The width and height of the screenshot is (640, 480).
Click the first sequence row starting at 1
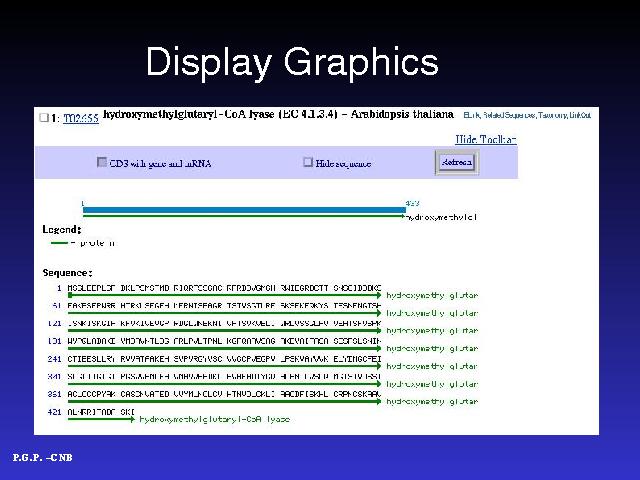pos(224,287)
